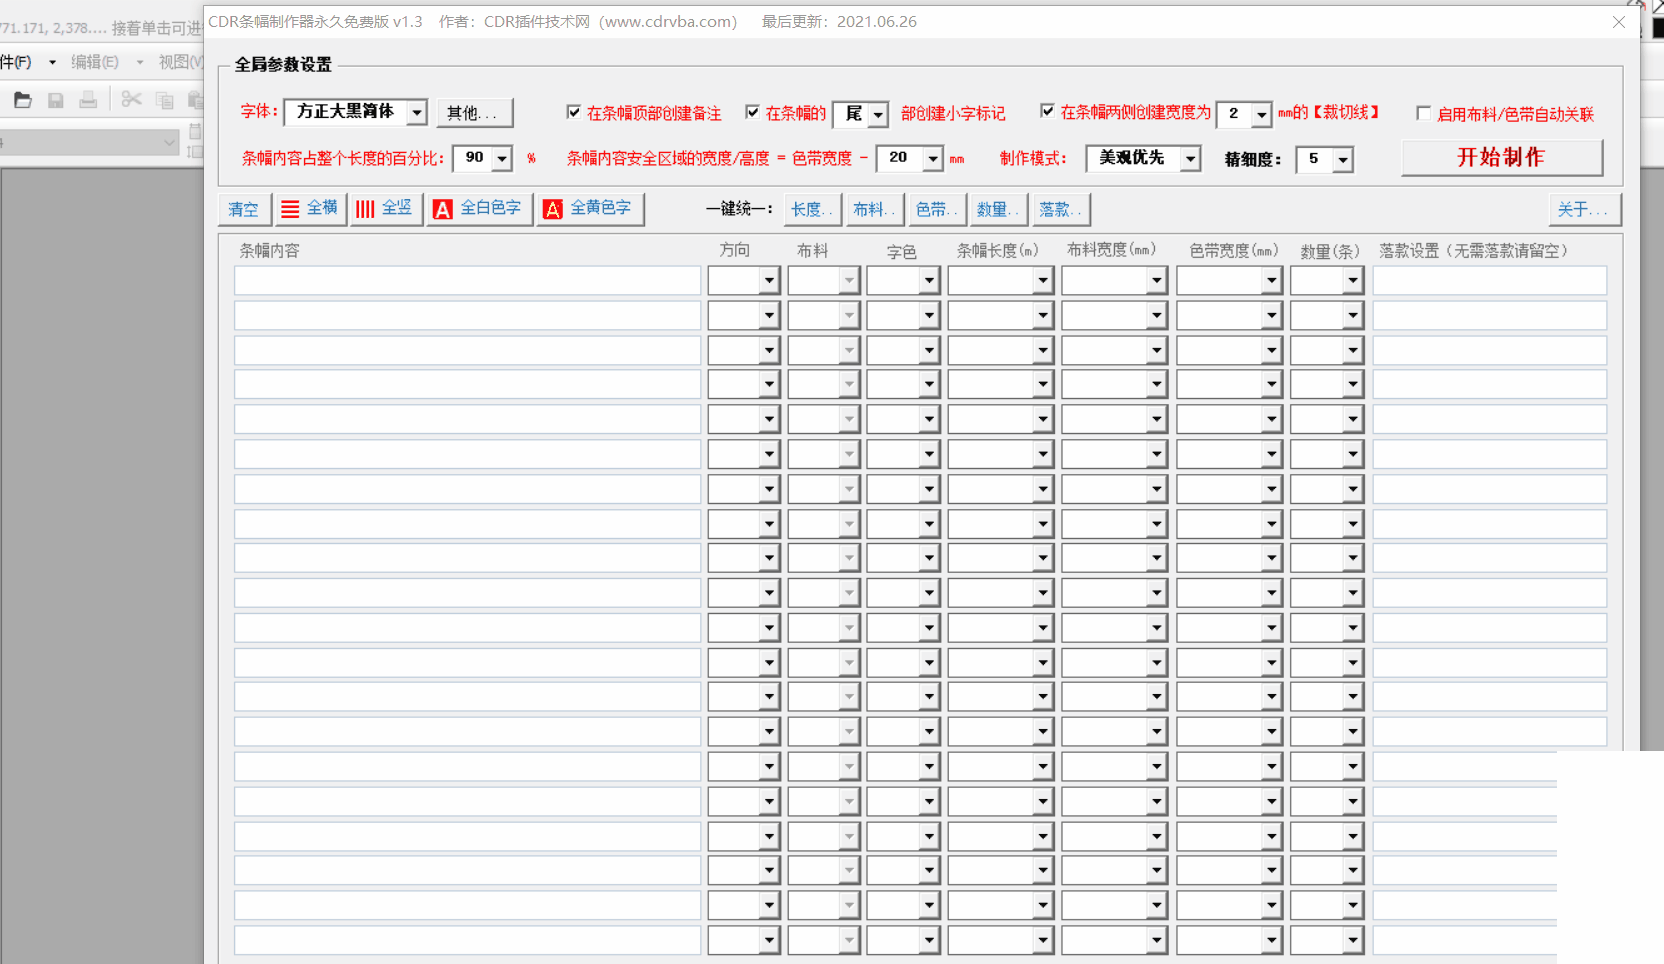Click the save disk icon in toolbar
Screen dimensions: 1664x964
coord(56,100)
